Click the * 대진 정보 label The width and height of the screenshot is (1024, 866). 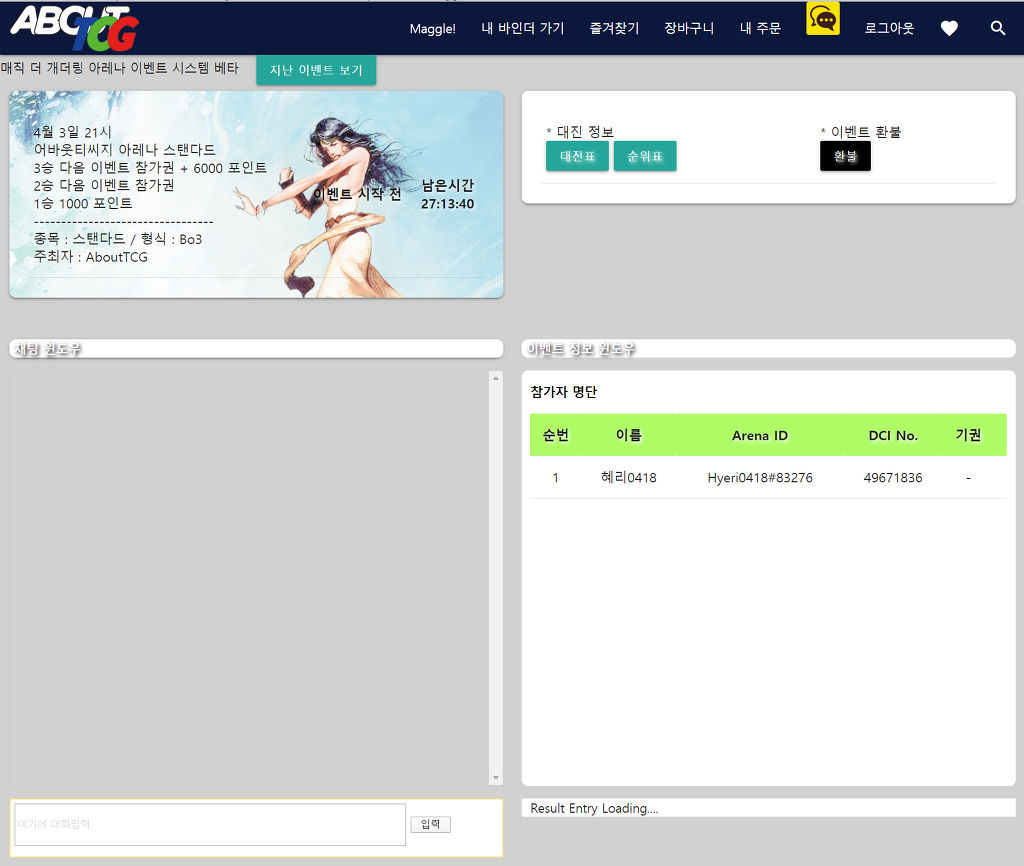pos(580,132)
